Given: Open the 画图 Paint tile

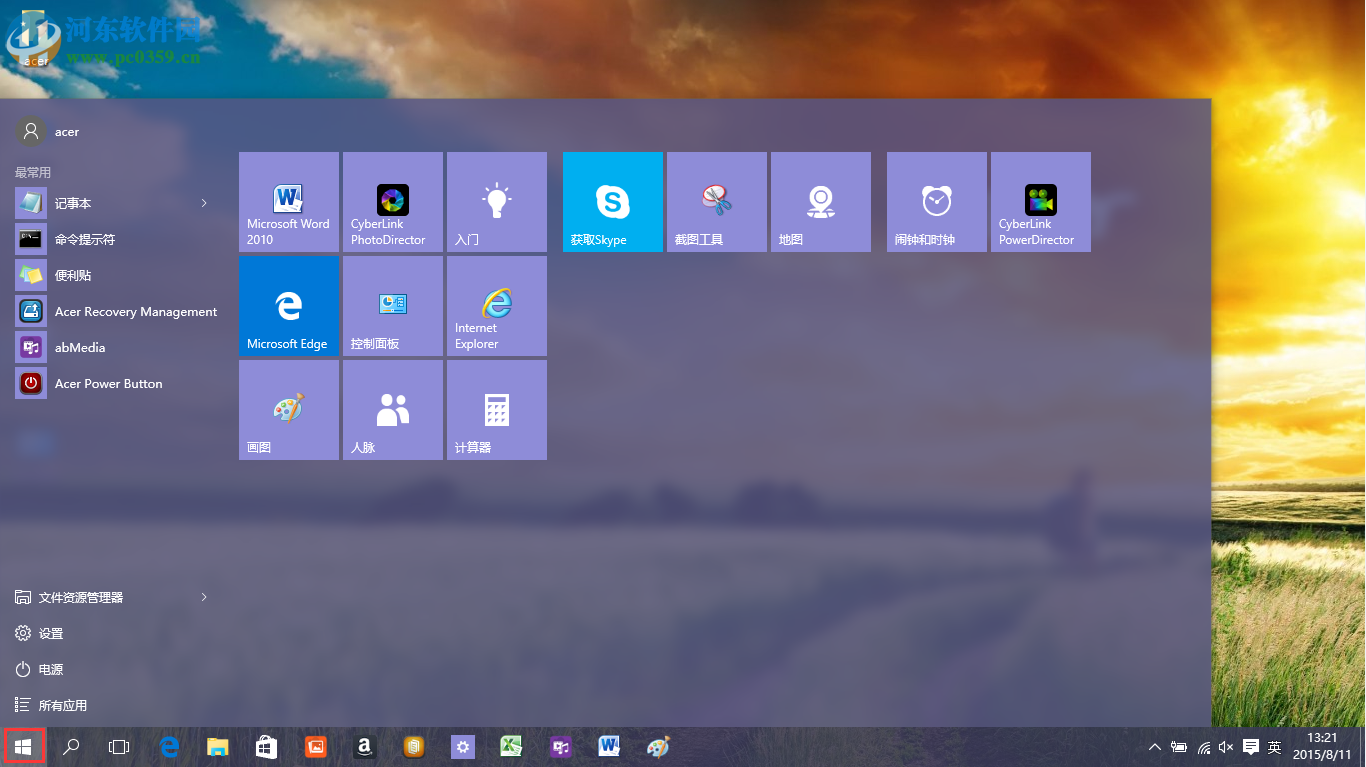Looking at the screenshot, I should pyautogui.click(x=288, y=409).
